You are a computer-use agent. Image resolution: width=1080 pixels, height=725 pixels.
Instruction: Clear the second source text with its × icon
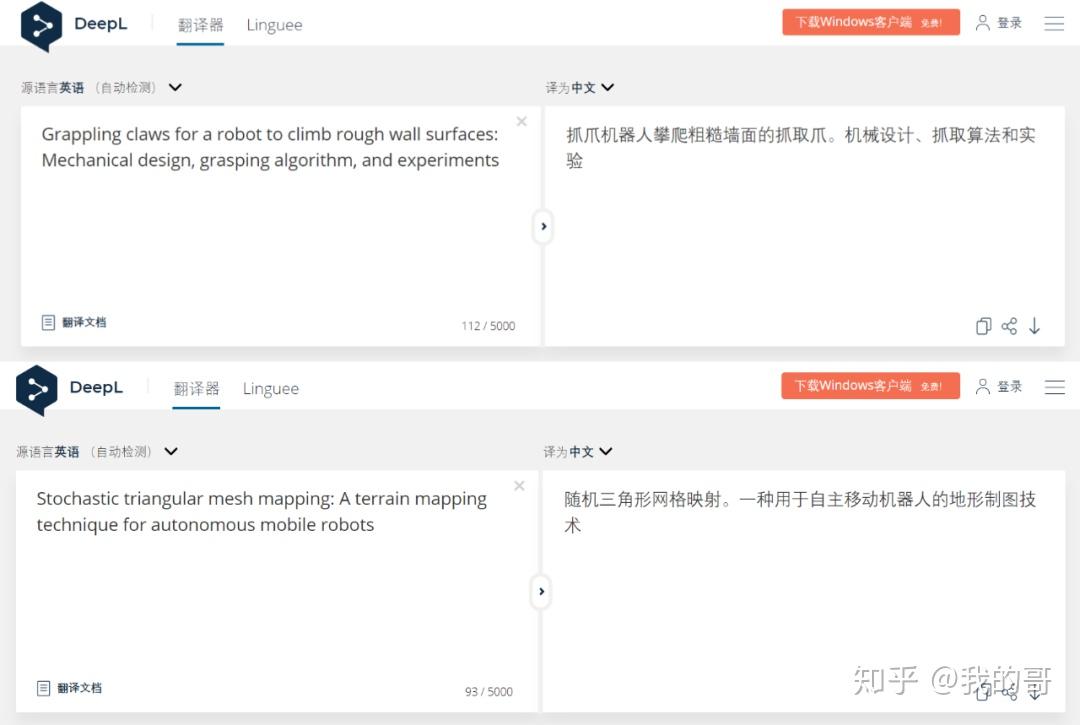(519, 485)
